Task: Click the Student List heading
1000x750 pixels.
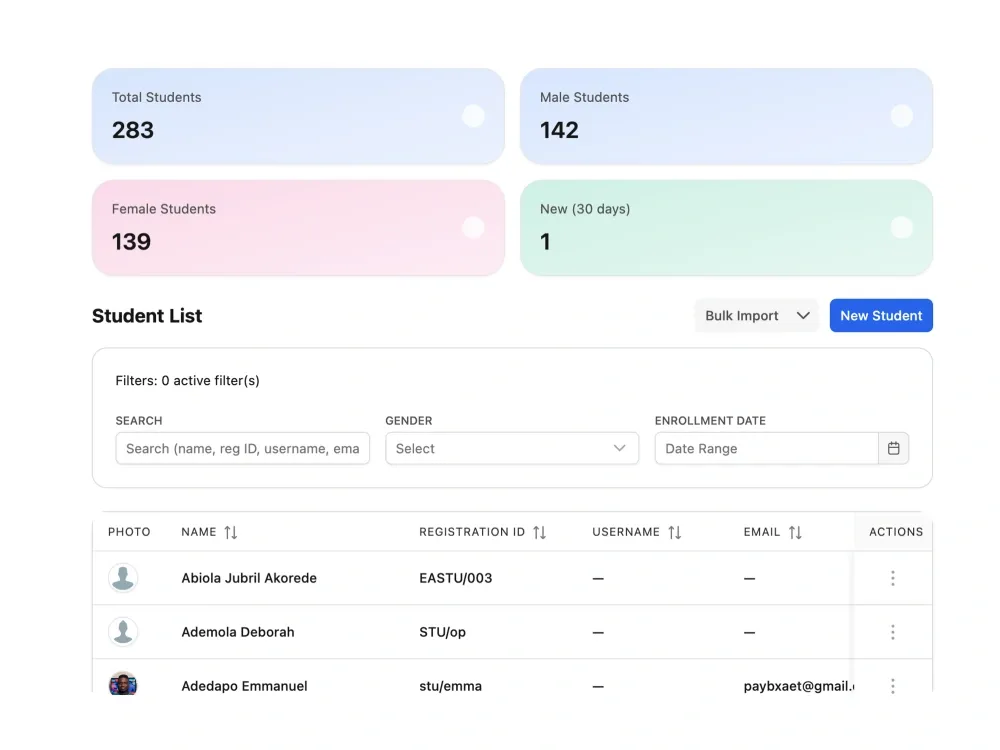Action: click(x=147, y=316)
